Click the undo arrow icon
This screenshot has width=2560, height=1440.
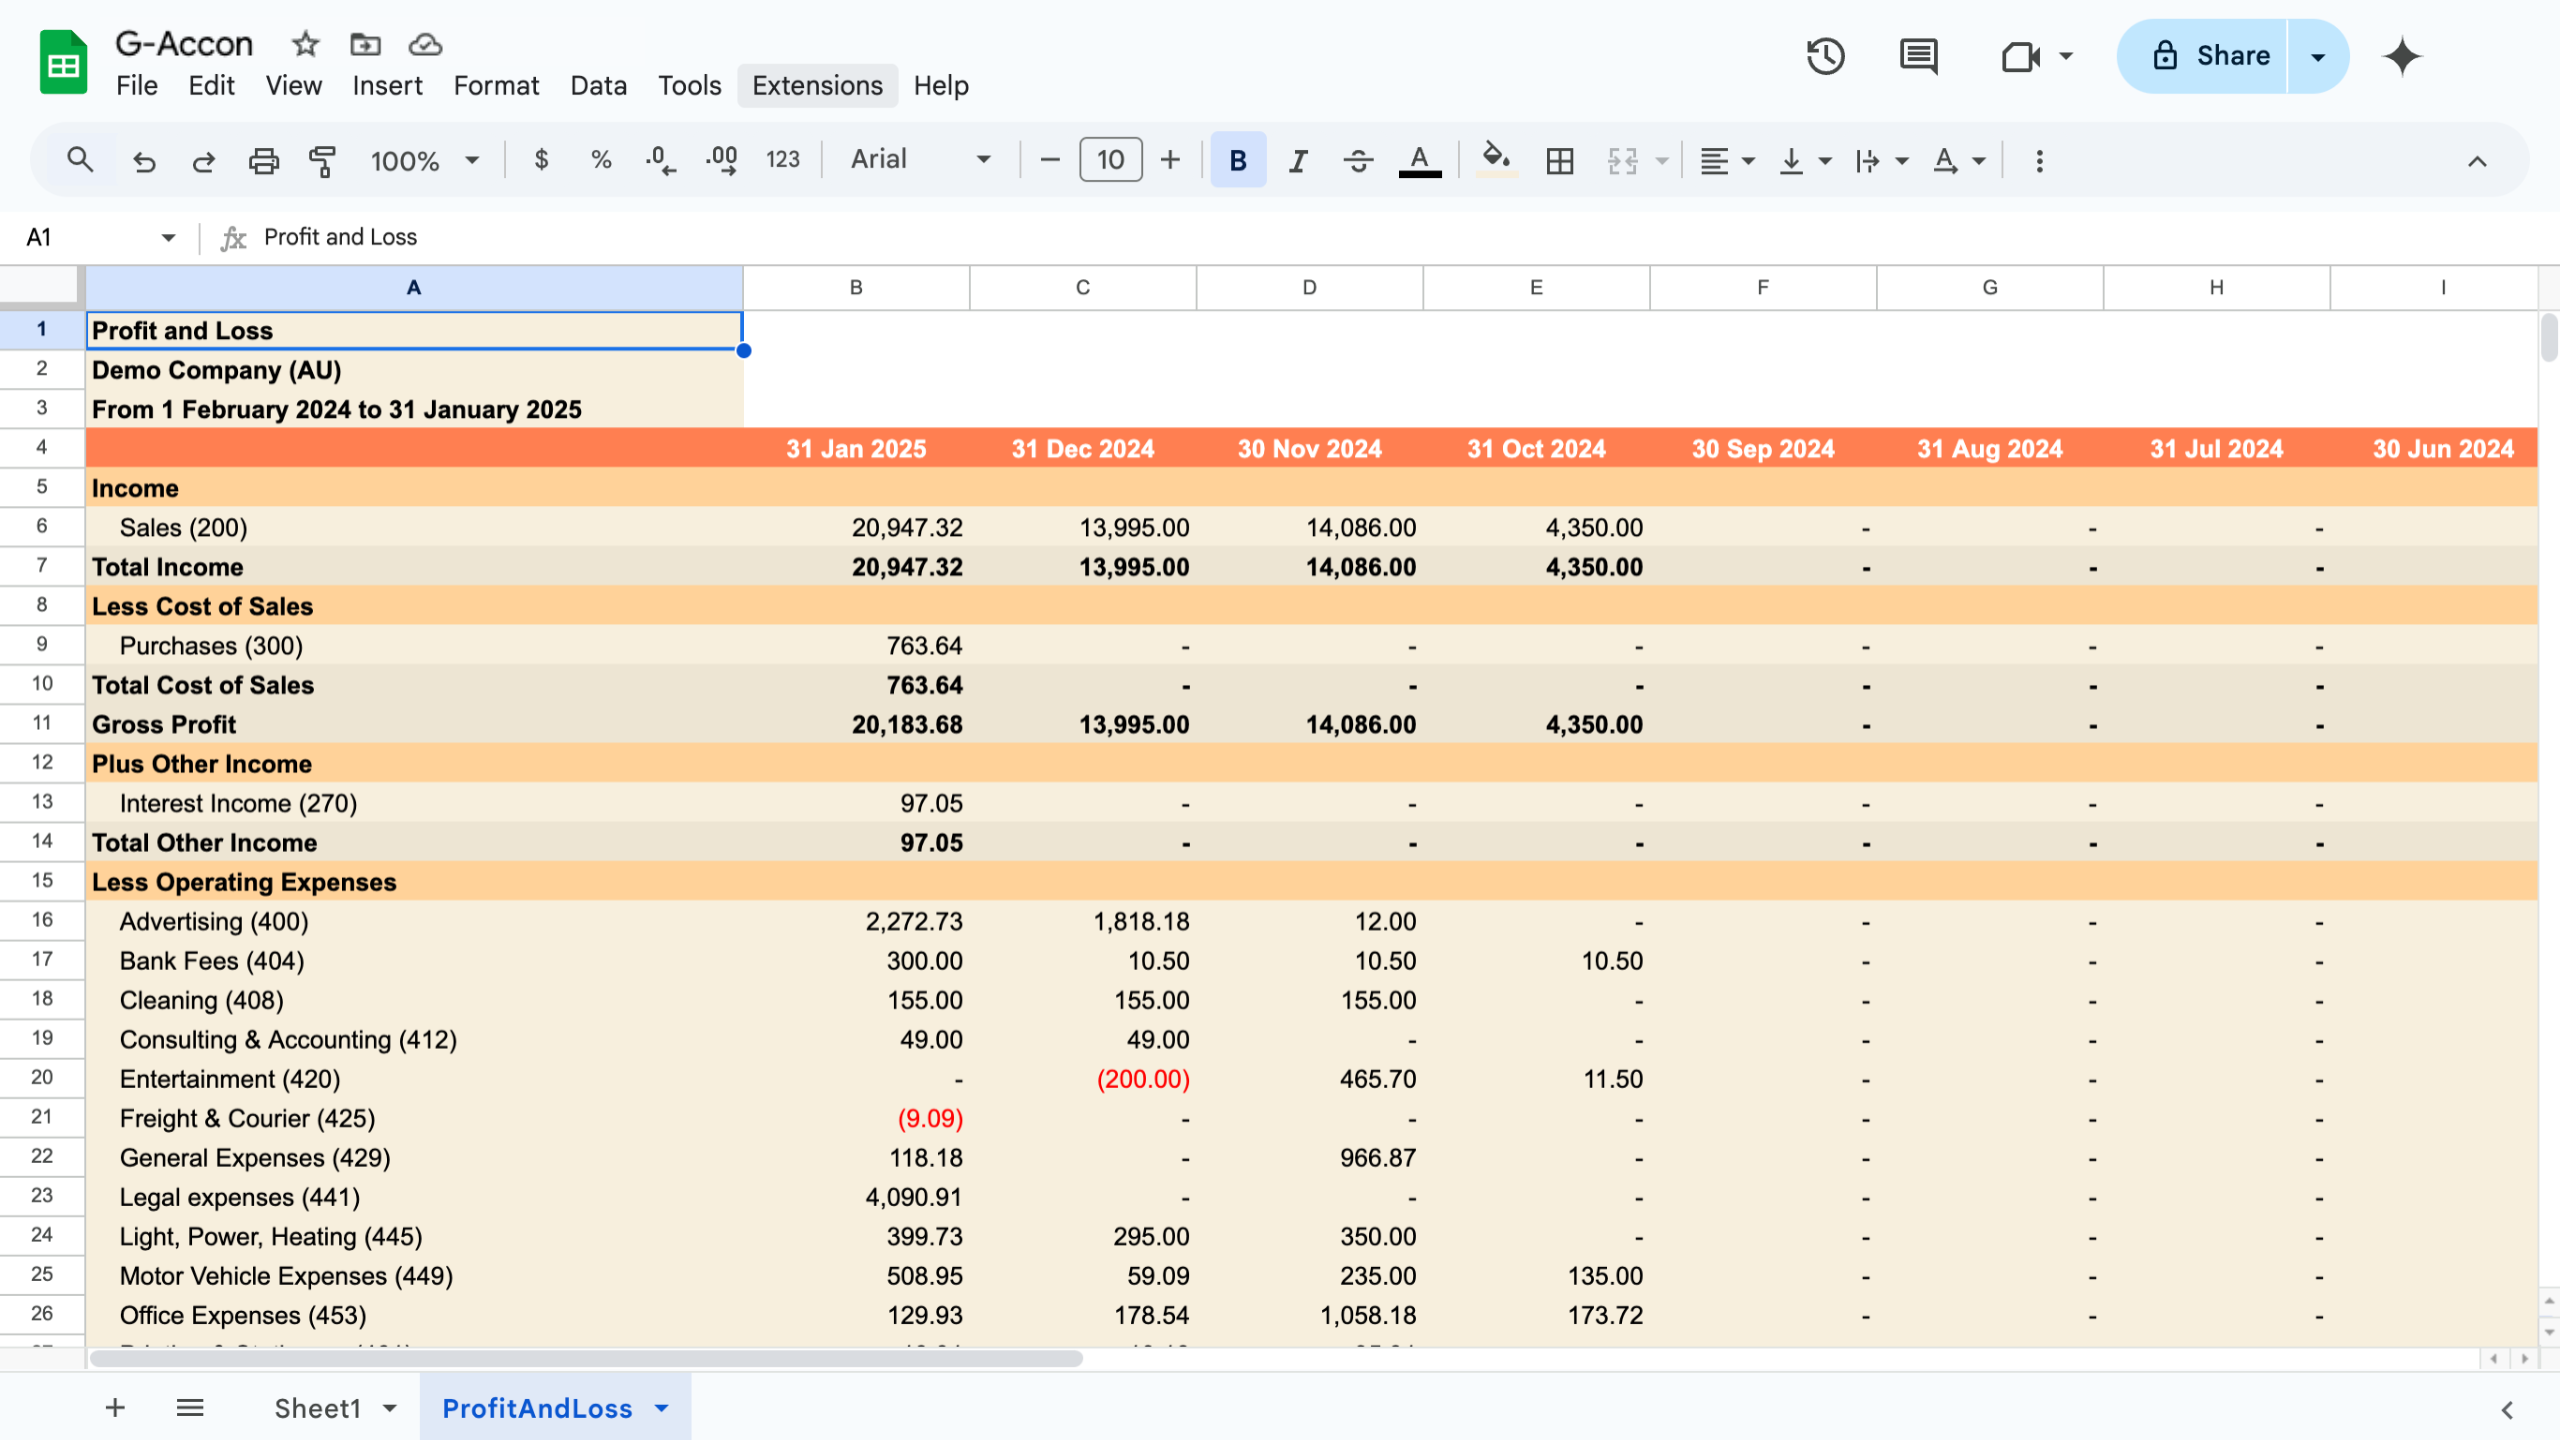click(x=144, y=160)
